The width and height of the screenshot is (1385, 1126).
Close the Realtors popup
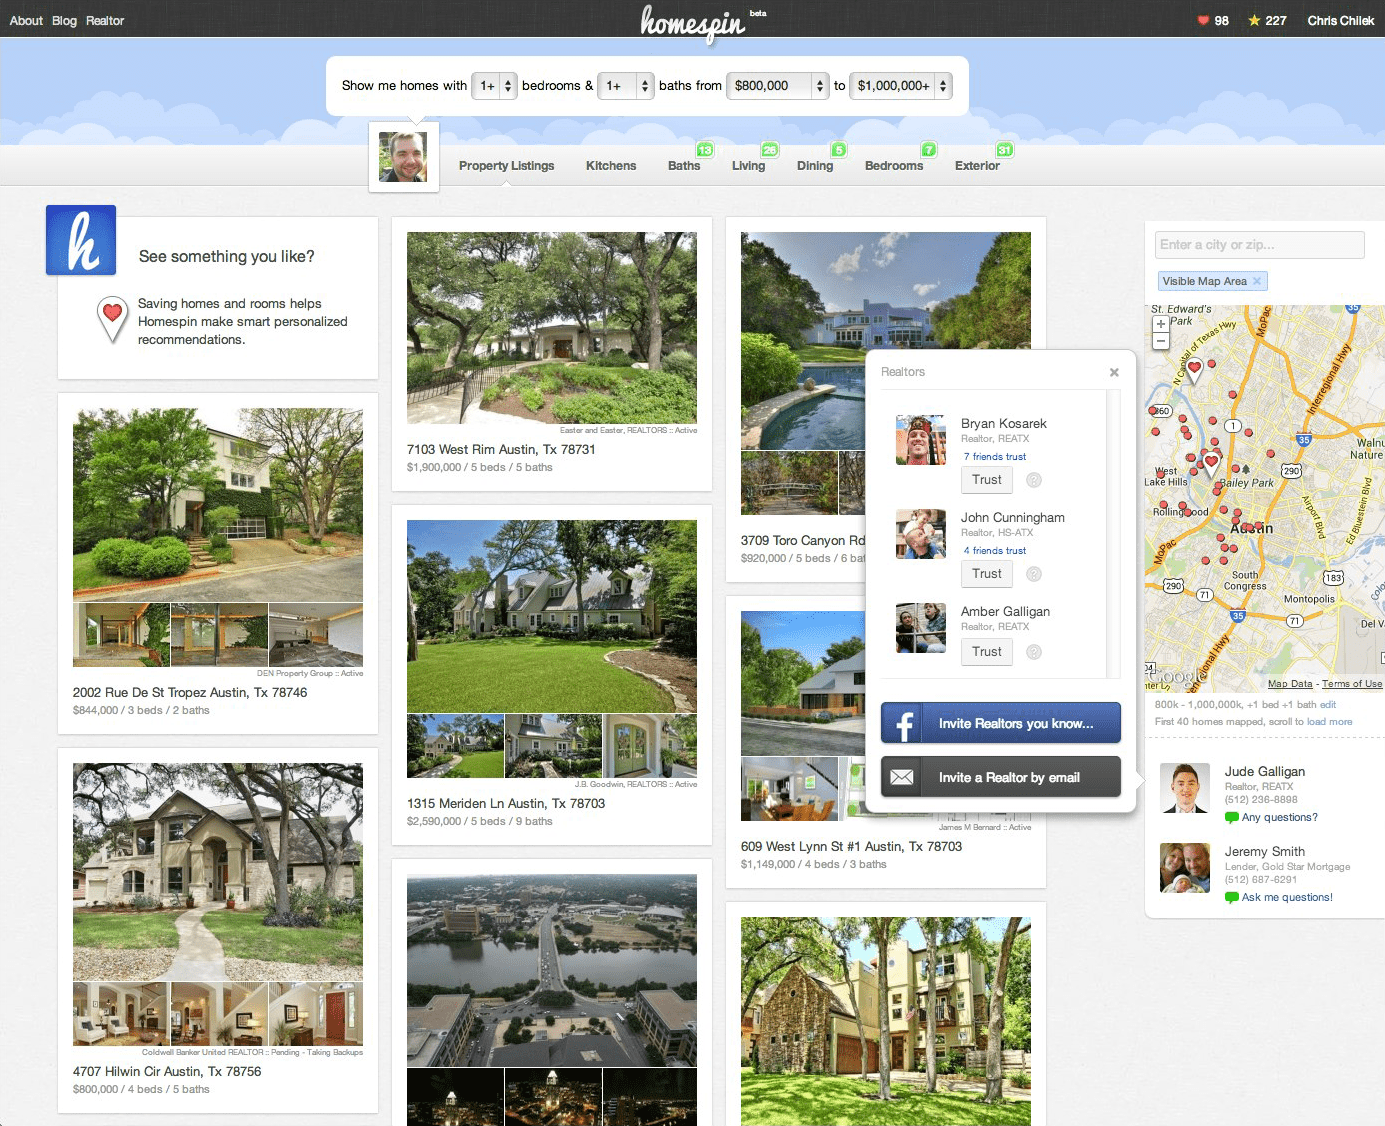[x=1114, y=372]
